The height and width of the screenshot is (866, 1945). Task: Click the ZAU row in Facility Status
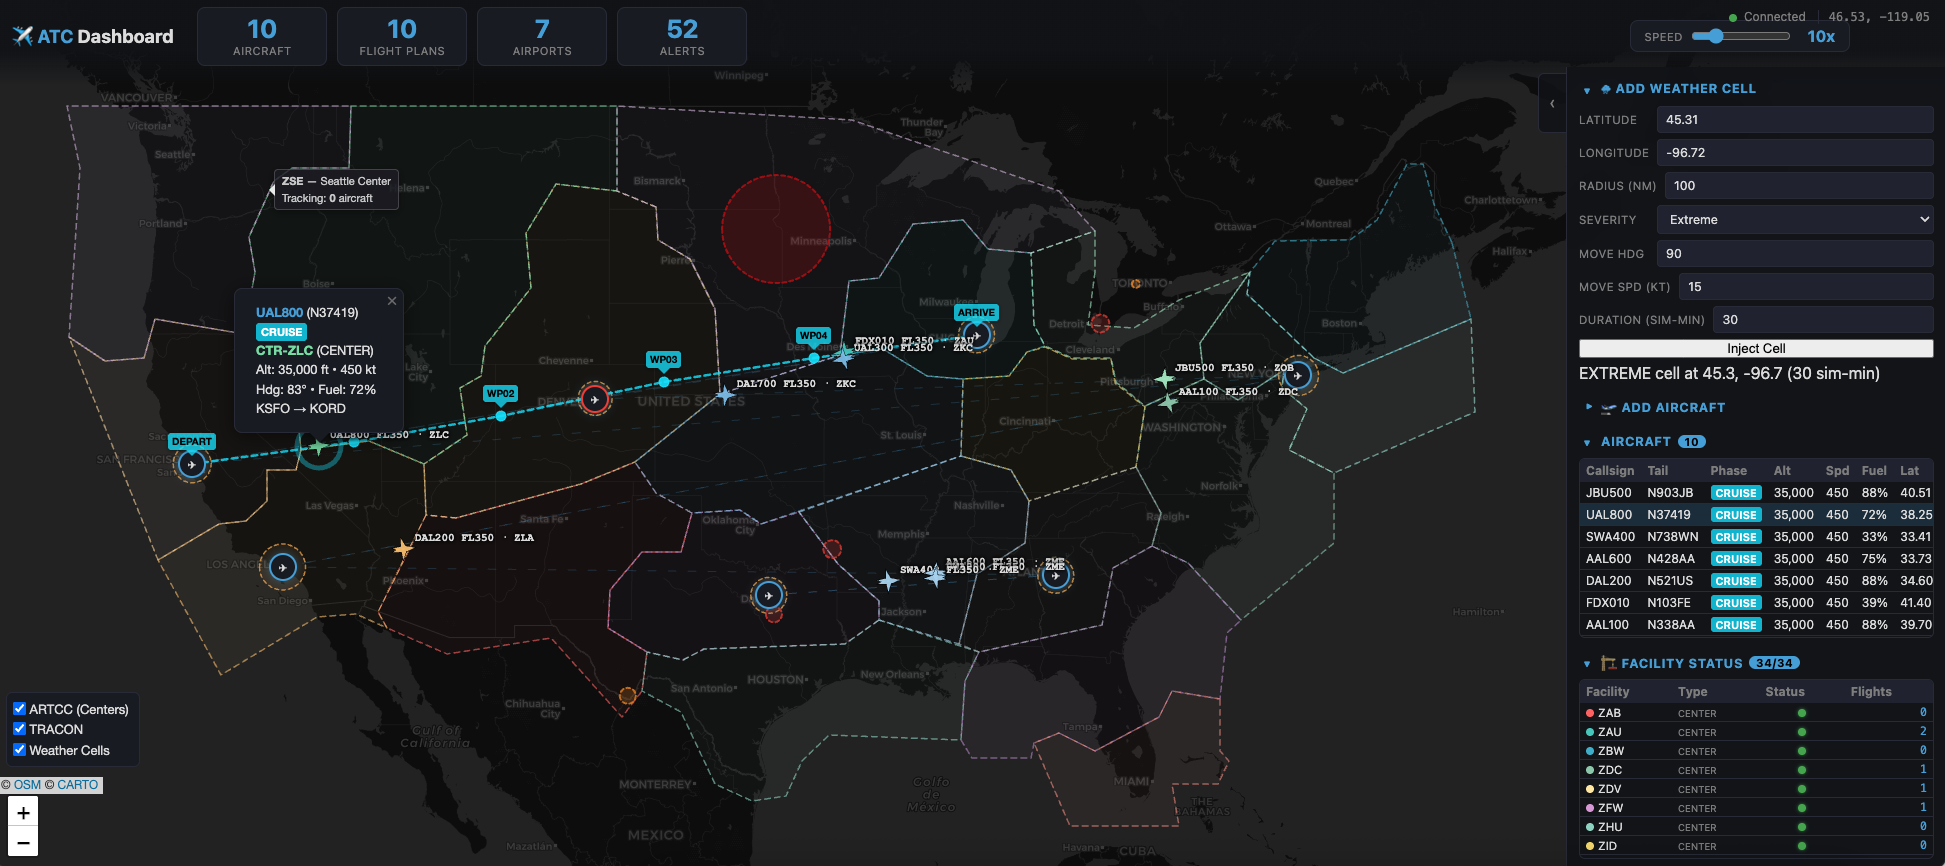pyautogui.click(x=1756, y=732)
